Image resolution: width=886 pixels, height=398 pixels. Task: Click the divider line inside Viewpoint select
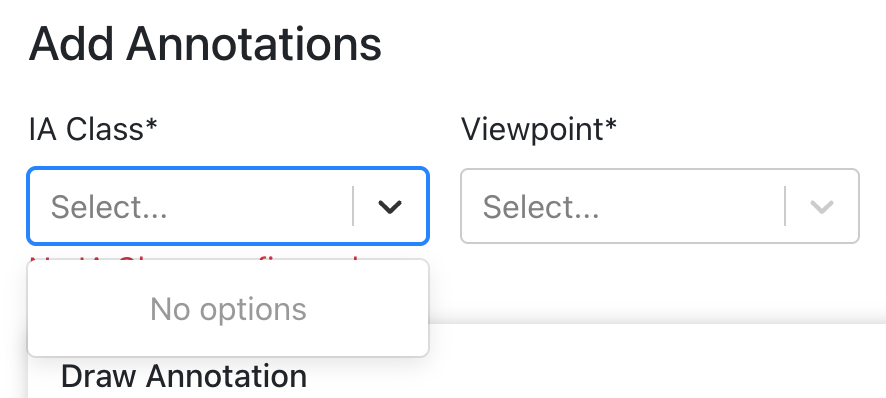tap(785, 206)
